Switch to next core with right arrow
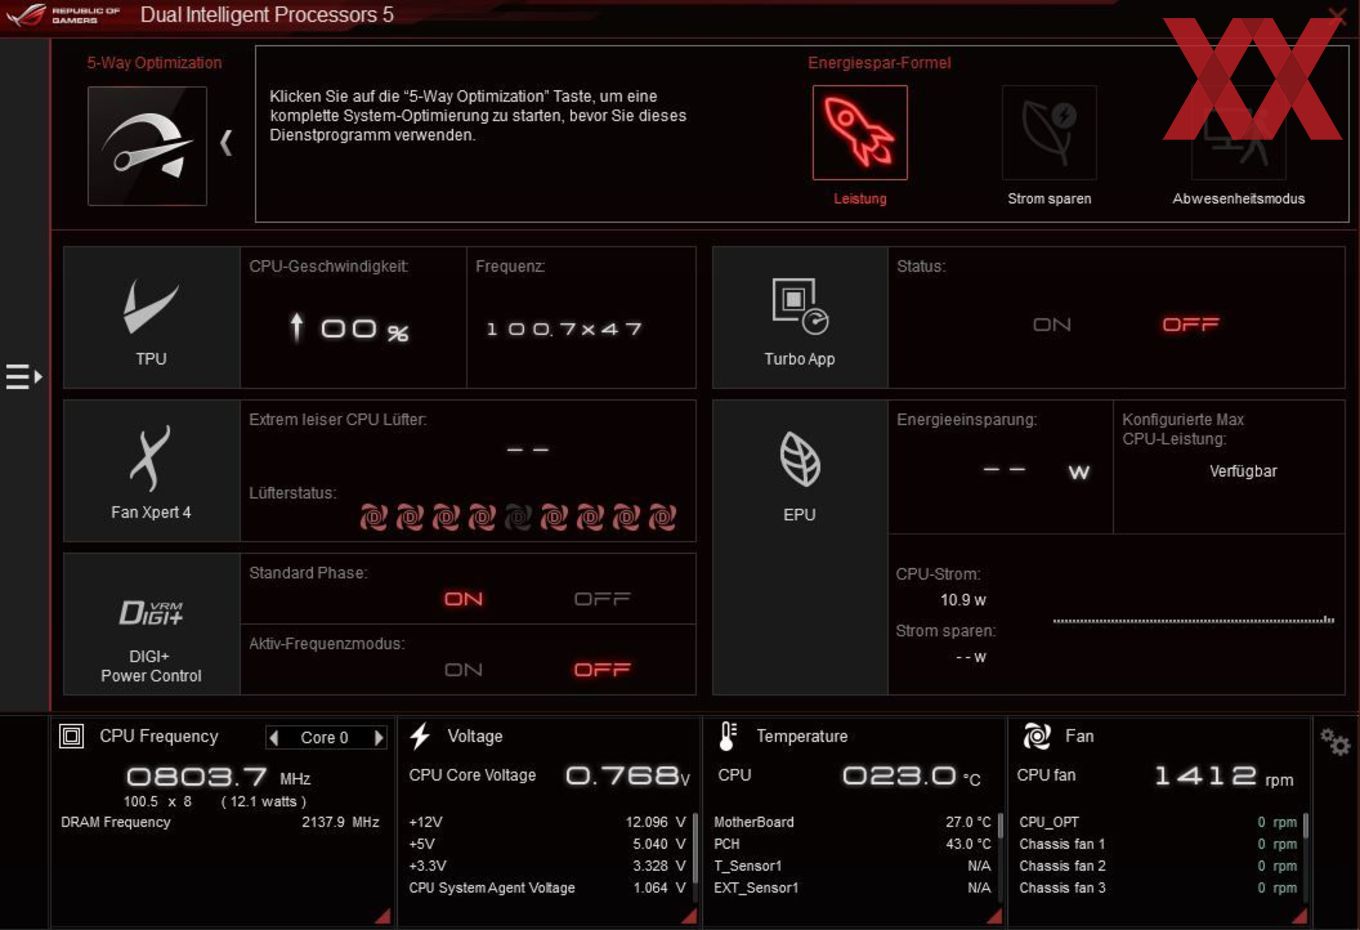This screenshot has height=930, width=1360. coord(379,738)
